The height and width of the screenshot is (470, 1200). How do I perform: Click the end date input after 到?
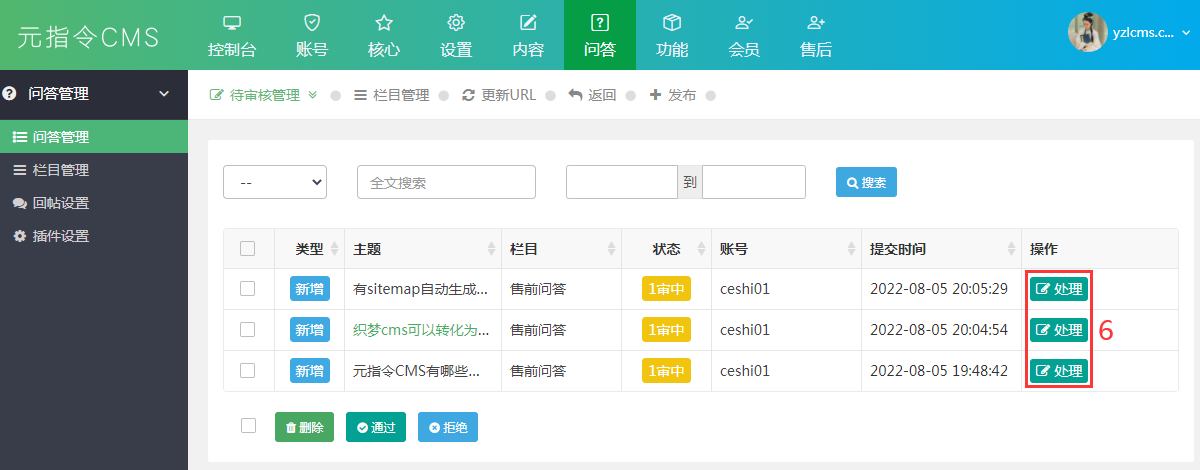[754, 182]
